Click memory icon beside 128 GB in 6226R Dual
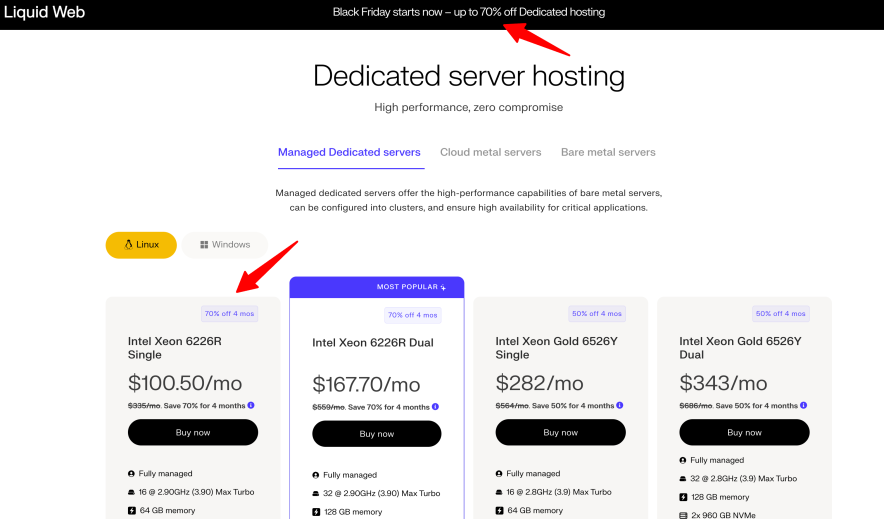This screenshot has width=884, height=519. pos(316,512)
